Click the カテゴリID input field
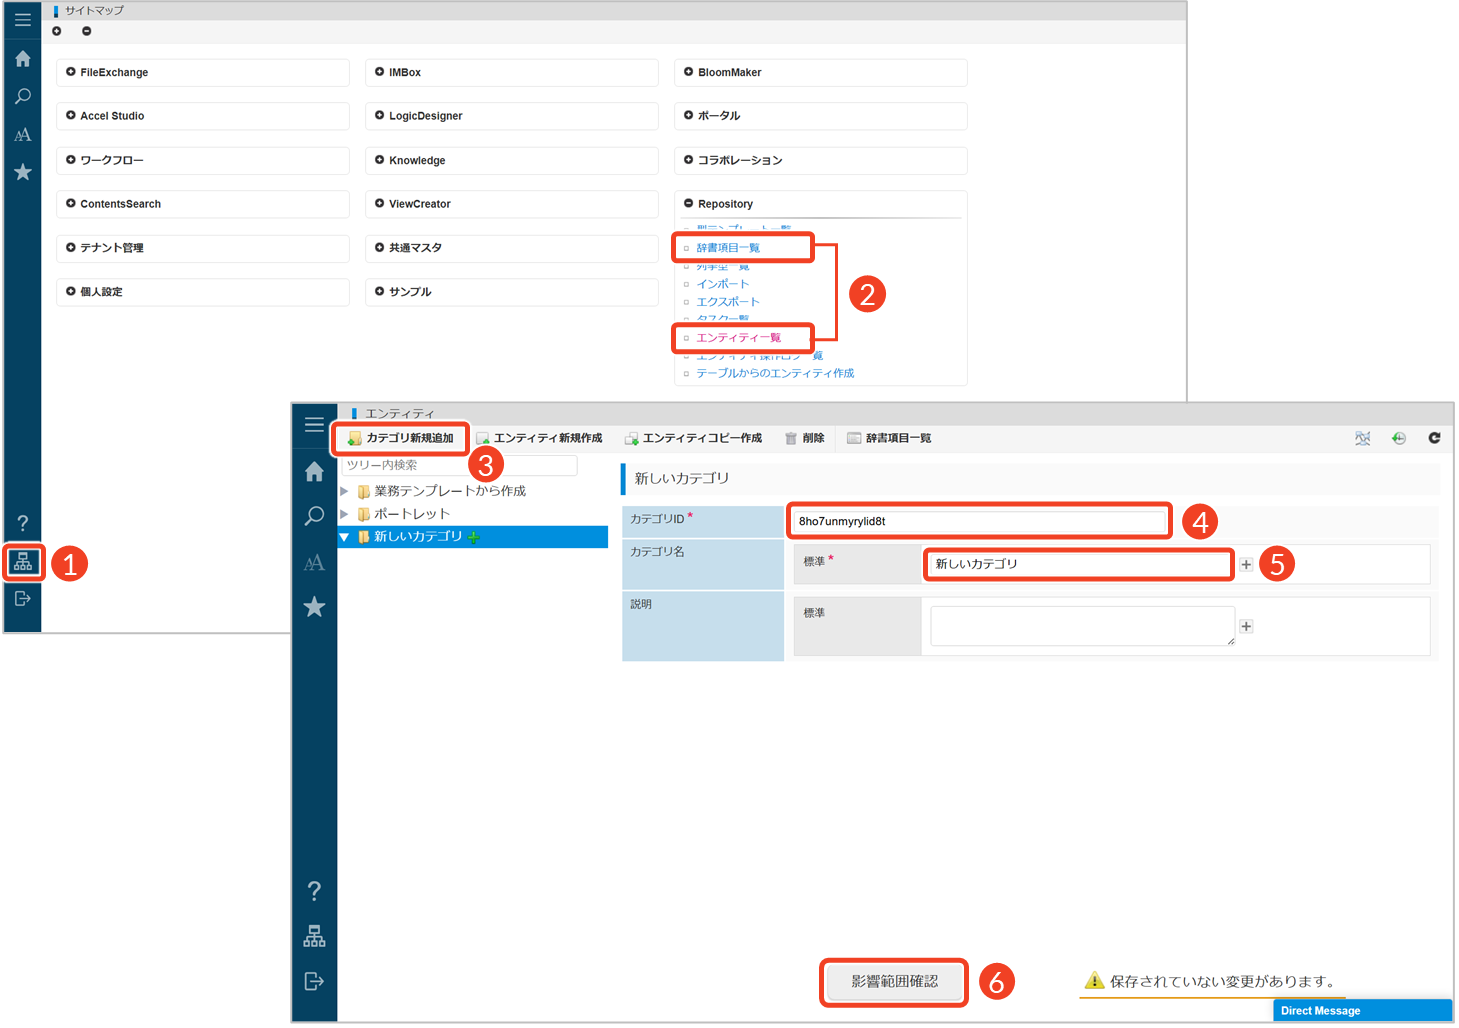Viewport: 1459px width, 1028px height. click(x=980, y=521)
